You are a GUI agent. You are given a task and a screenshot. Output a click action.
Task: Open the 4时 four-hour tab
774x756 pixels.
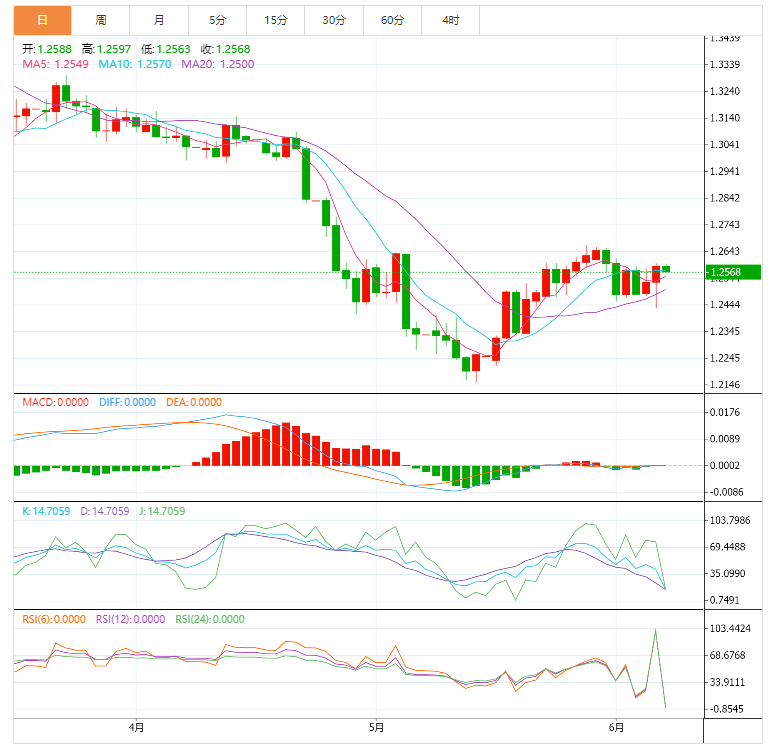(451, 20)
